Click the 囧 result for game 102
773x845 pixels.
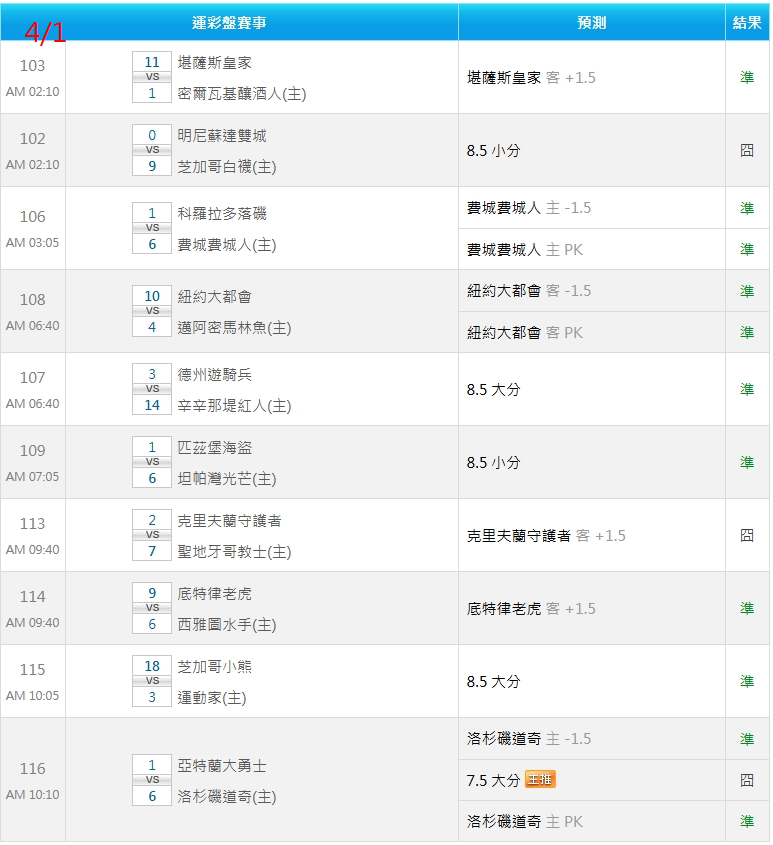click(747, 150)
